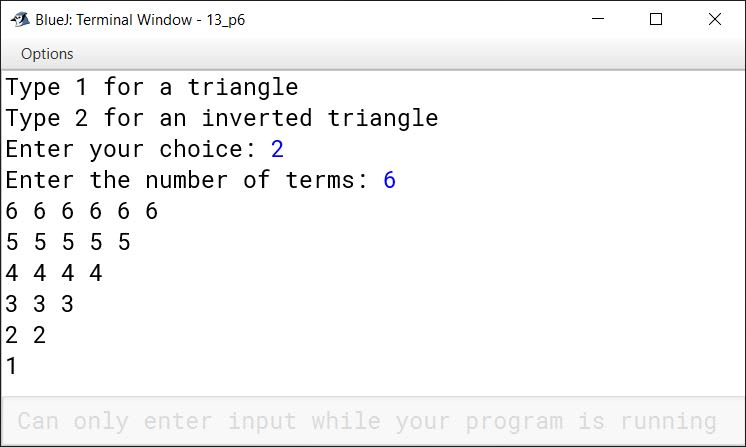Click the output row of threes
This screenshot has width=746, height=447.
click(x=40, y=304)
